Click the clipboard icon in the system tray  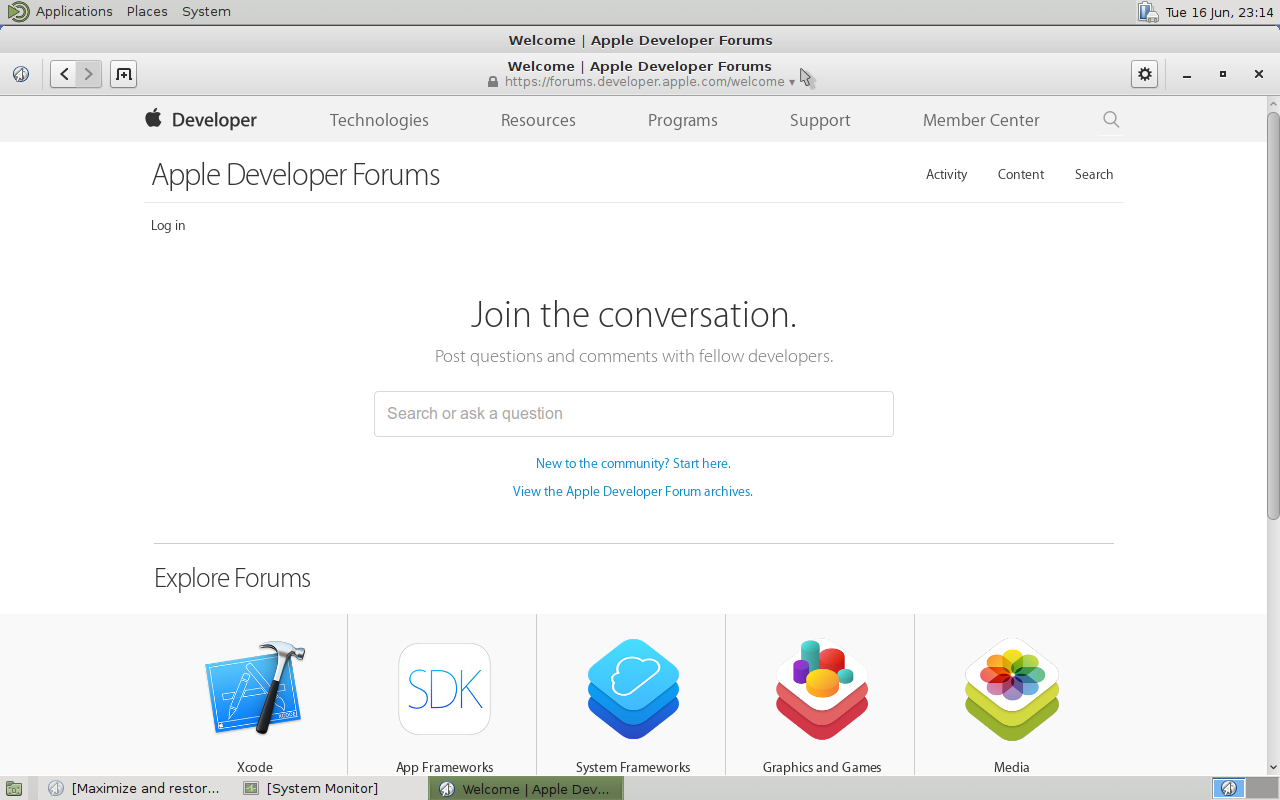[x=1147, y=12]
